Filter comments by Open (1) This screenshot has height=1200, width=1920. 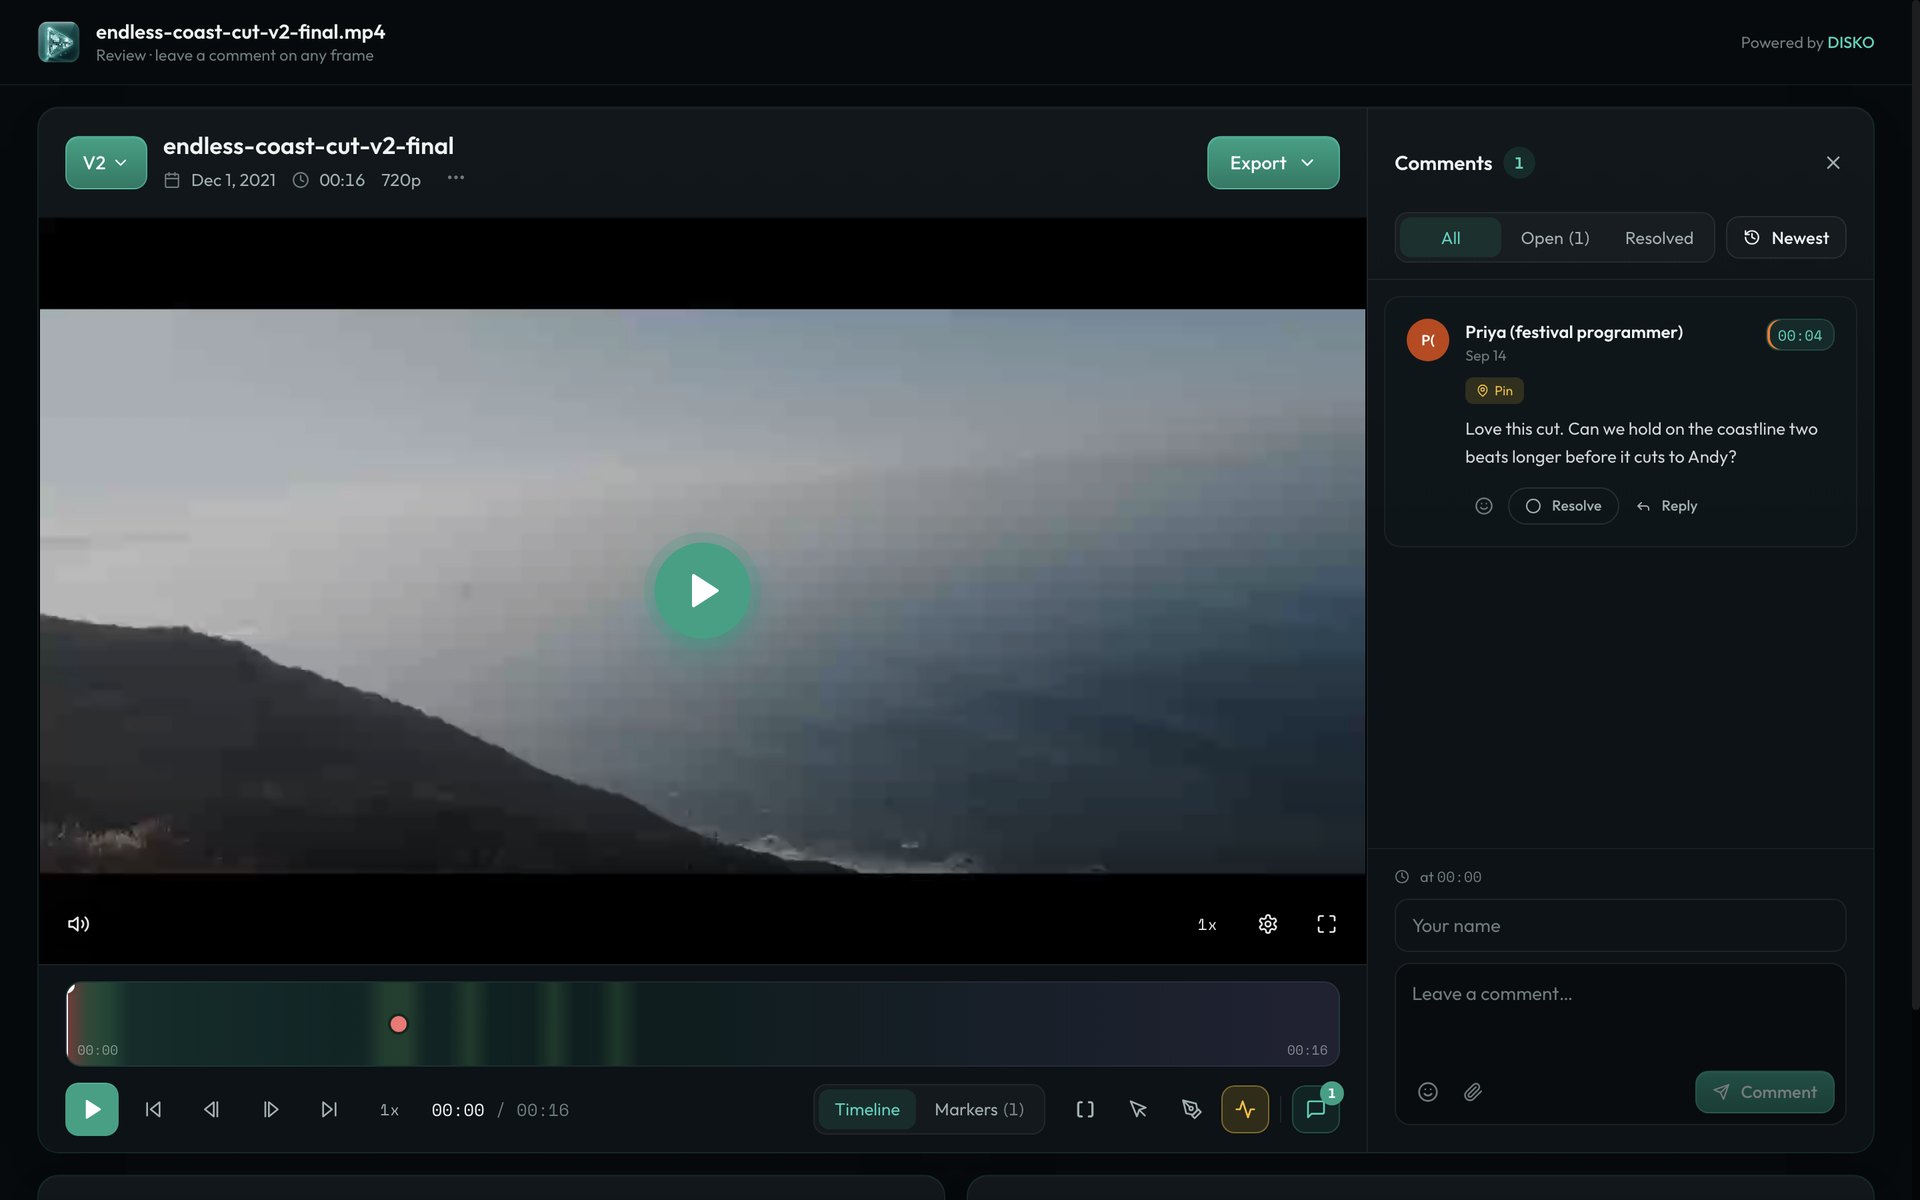1555,238
